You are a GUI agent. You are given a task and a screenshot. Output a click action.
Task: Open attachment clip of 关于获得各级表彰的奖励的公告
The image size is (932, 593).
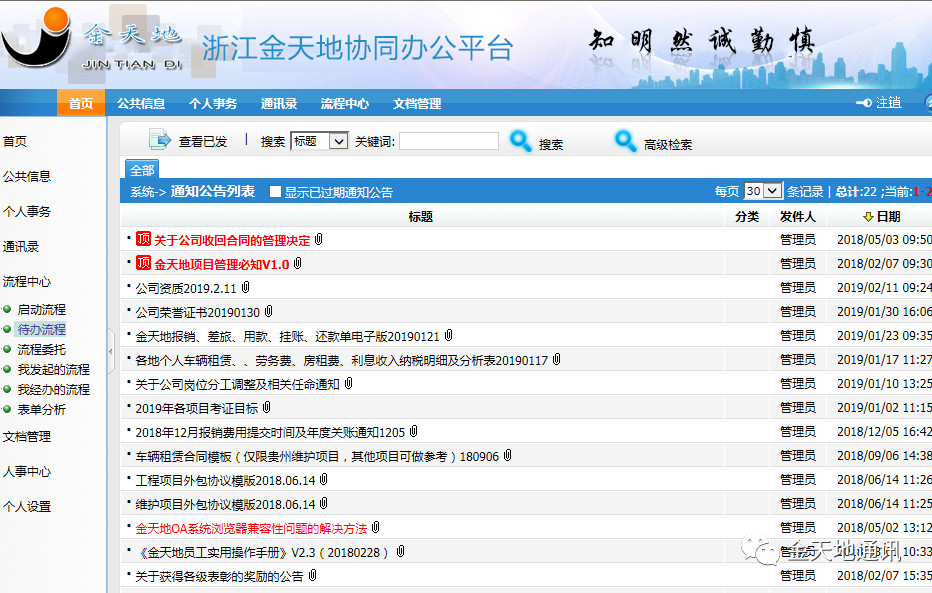tap(313, 575)
